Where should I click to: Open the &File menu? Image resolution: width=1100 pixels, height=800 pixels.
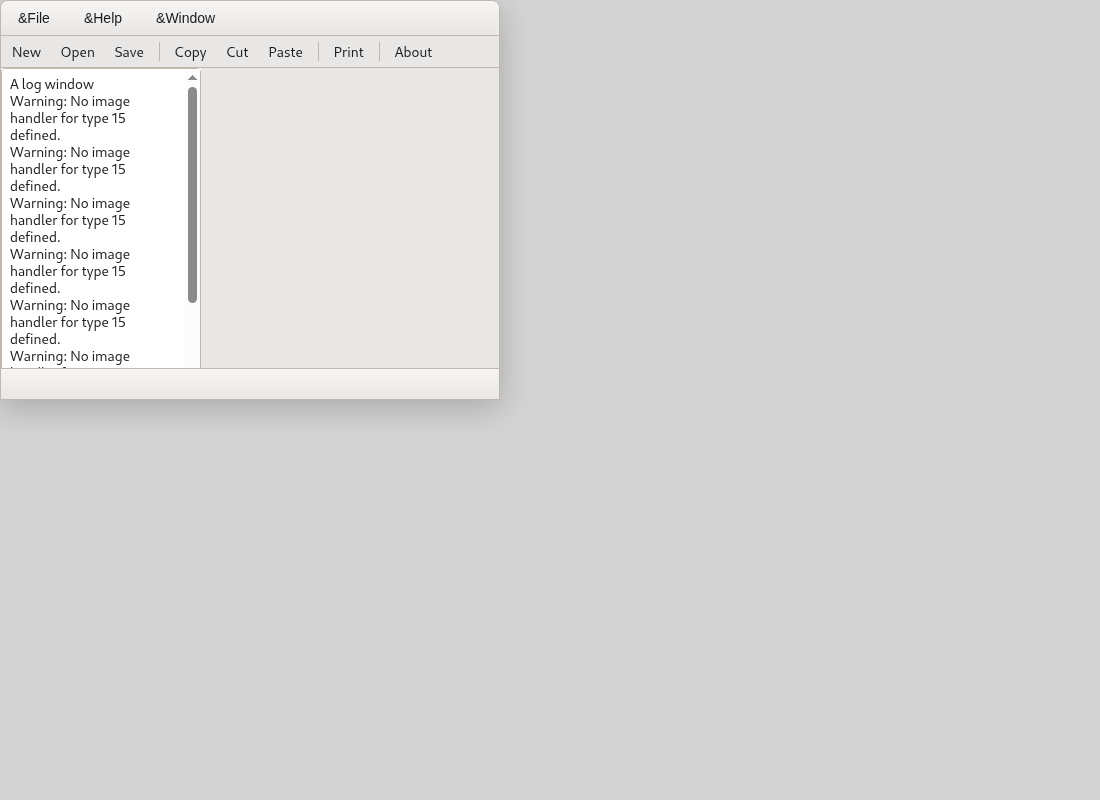(34, 18)
